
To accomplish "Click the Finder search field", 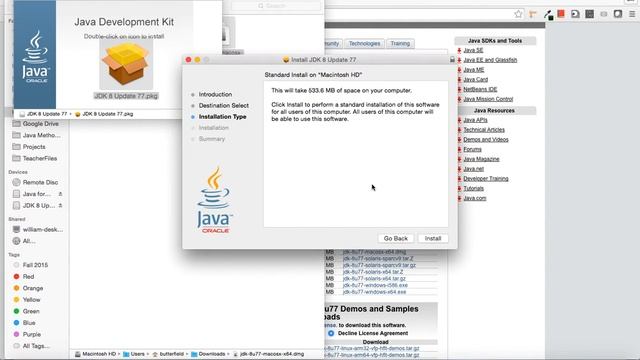I will 276,6.
